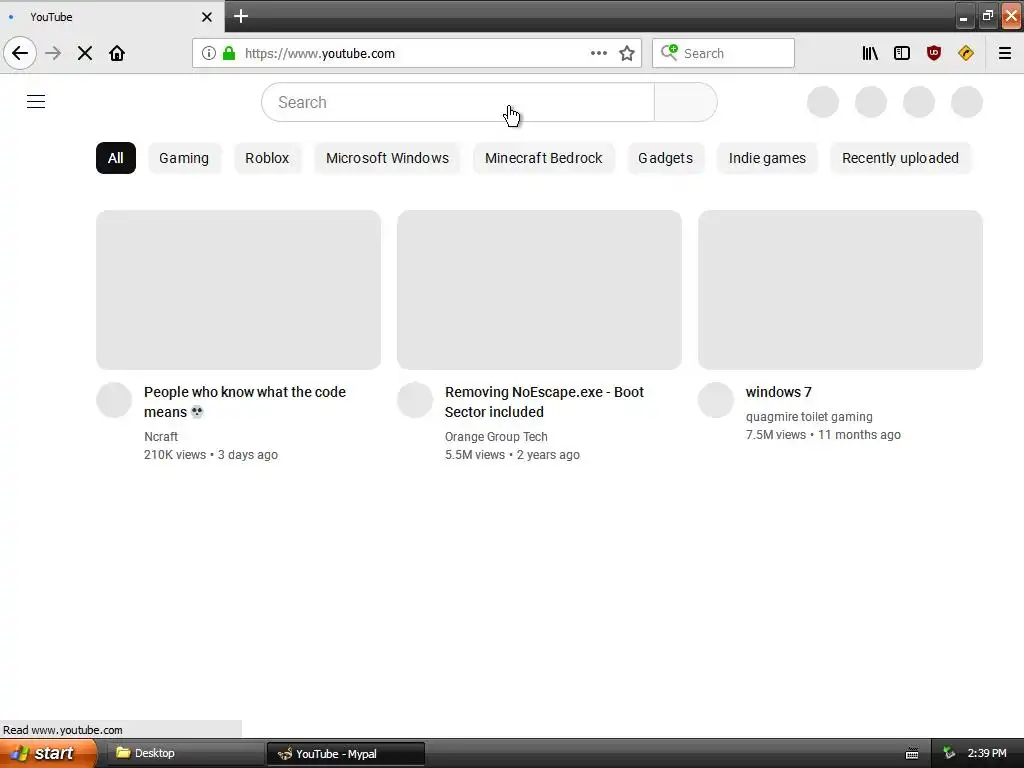Select the Microsoft Windows filter chip
Screen dimensions: 1024x768
(387, 158)
